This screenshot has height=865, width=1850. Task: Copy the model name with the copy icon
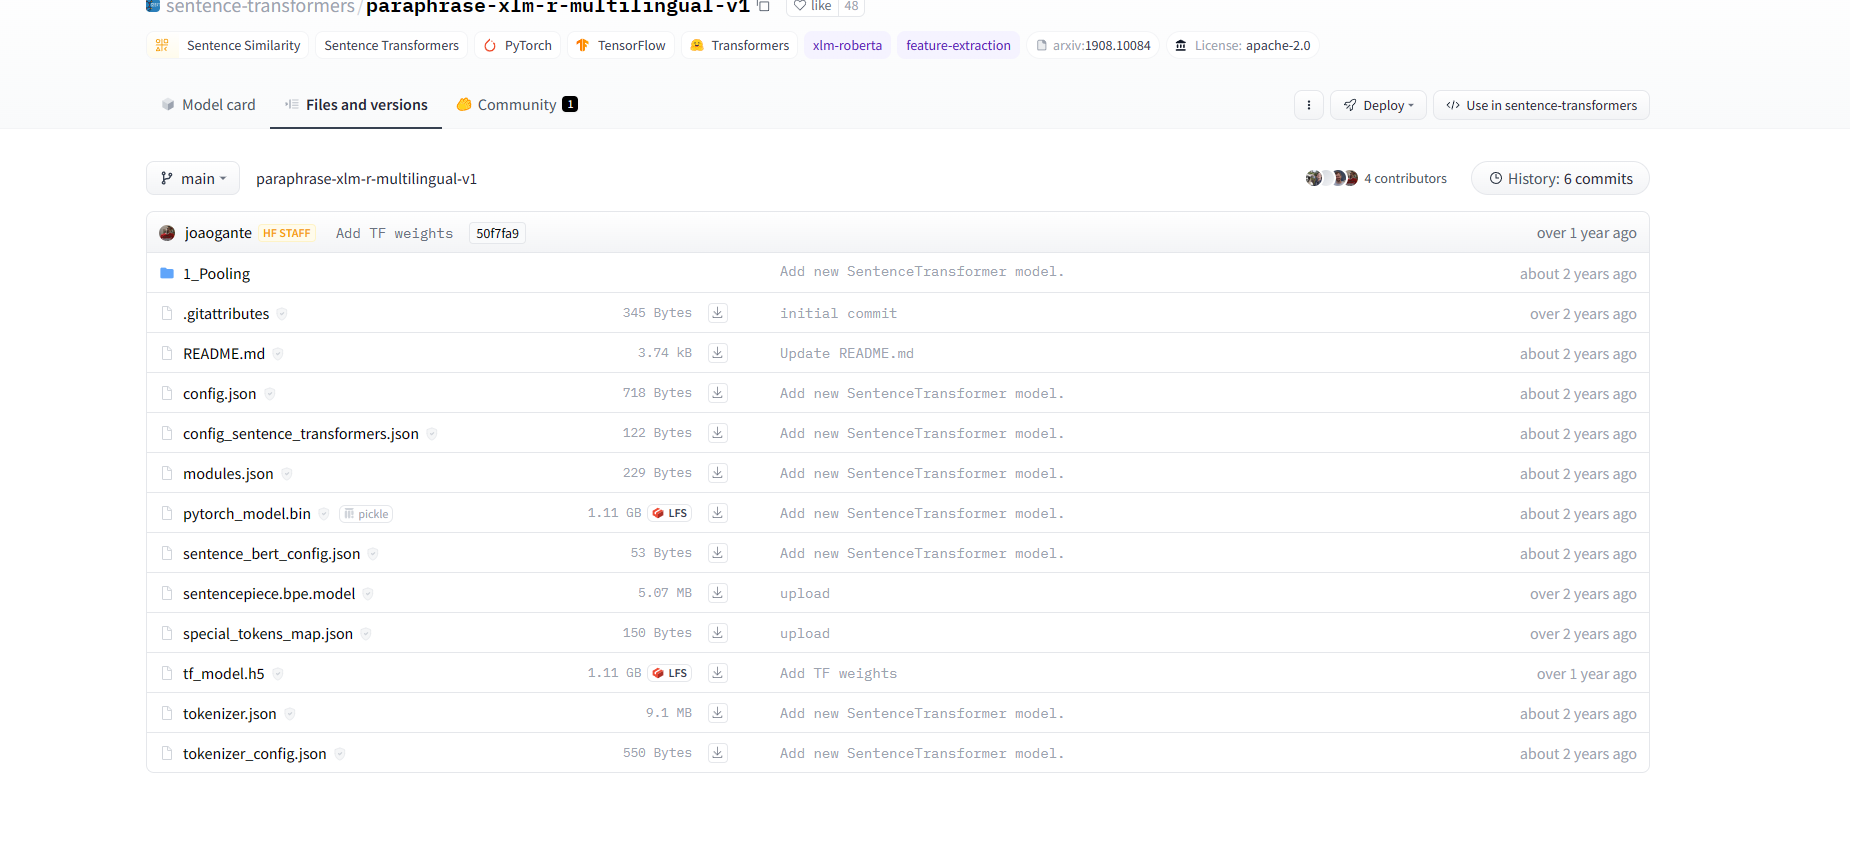pos(763,6)
